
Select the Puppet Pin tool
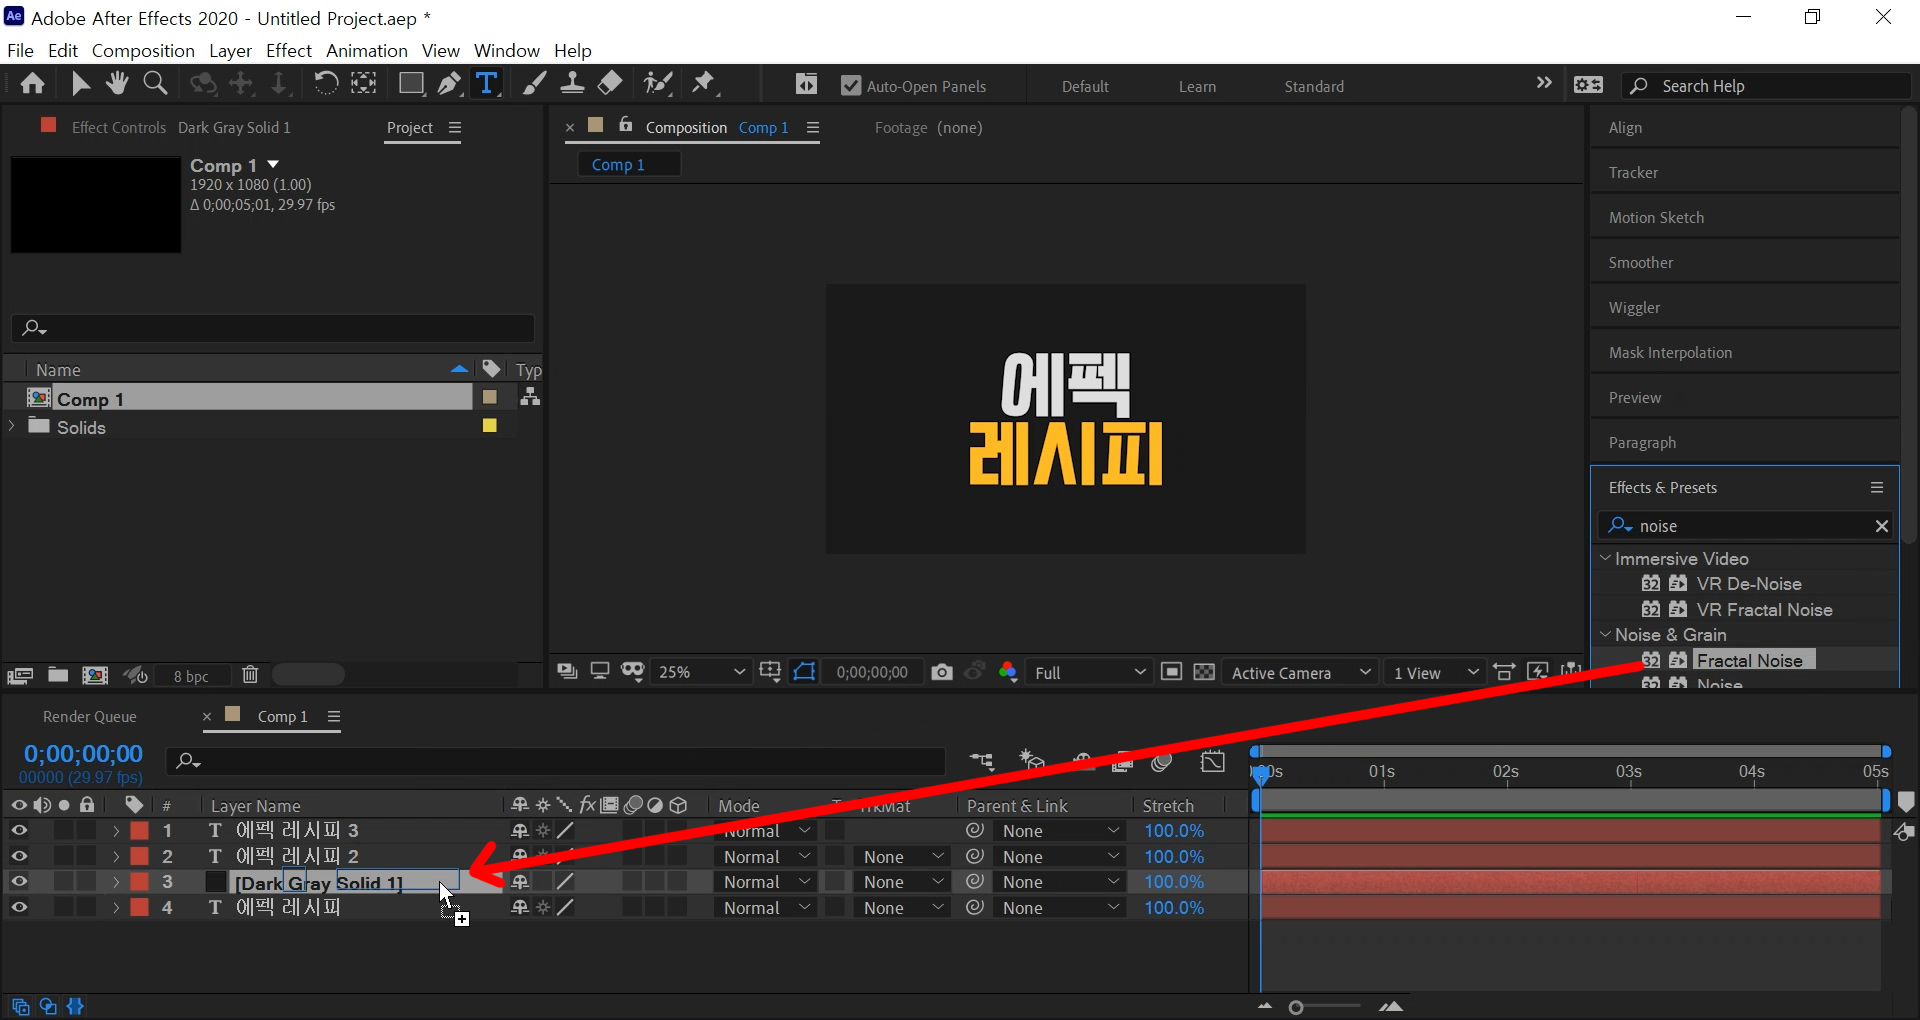click(704, 84)
